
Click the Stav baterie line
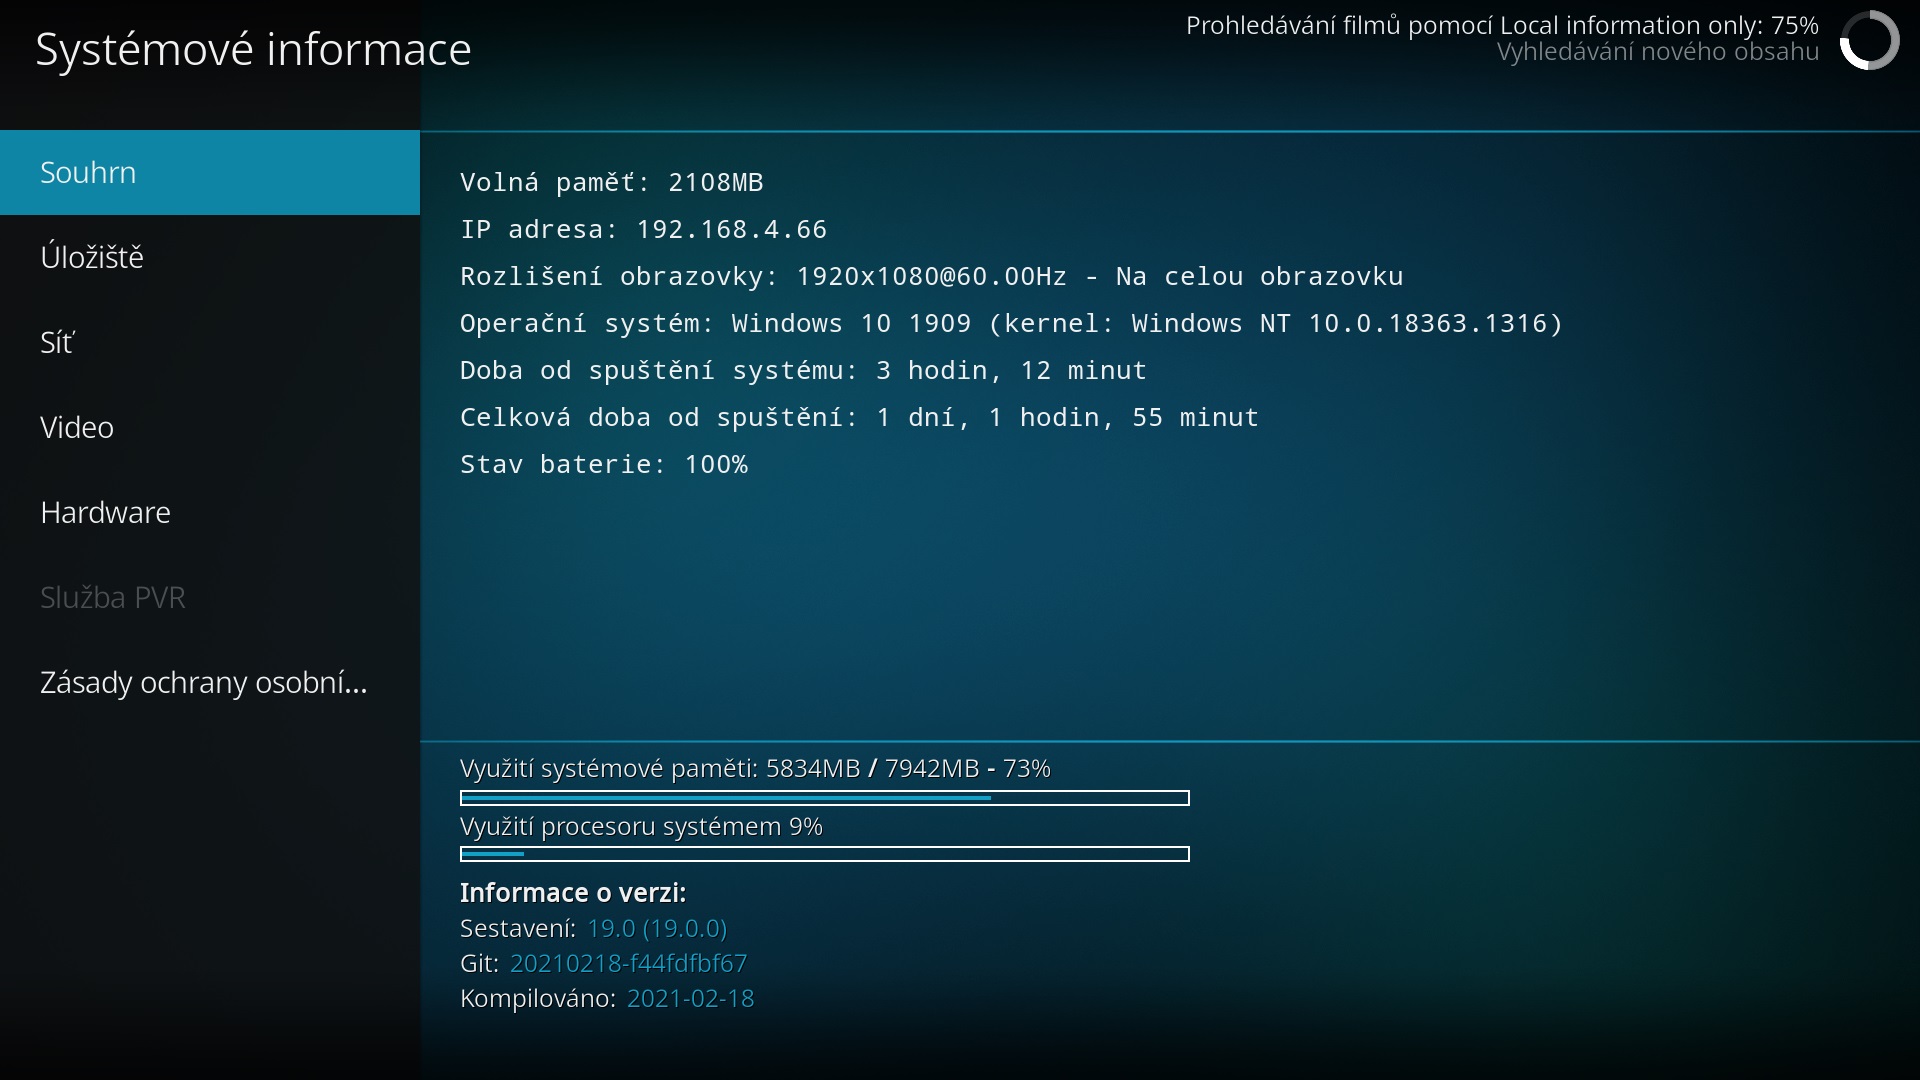(603, 464)
